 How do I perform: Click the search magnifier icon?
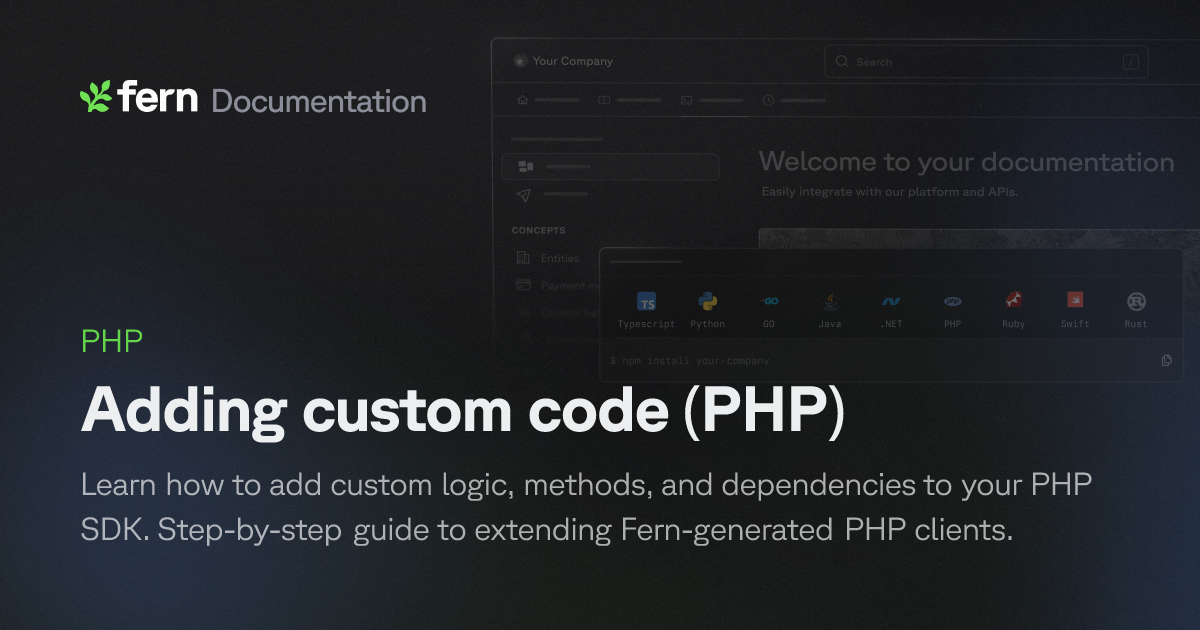[x=842, y=62]
